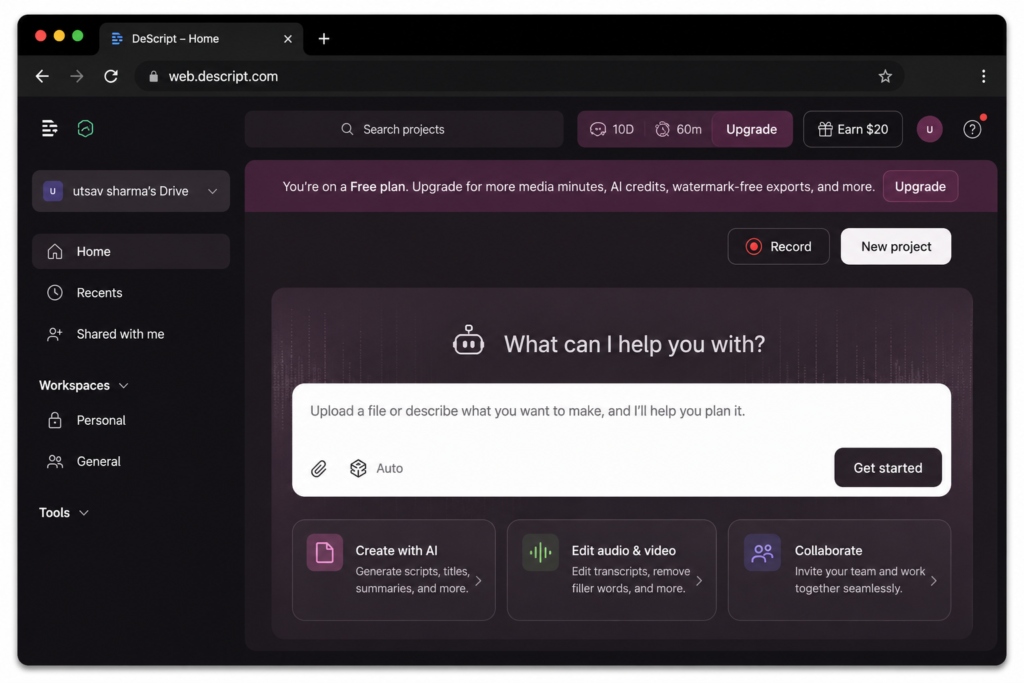
Task: Expand the Tools section
Action: coord(84,513)
